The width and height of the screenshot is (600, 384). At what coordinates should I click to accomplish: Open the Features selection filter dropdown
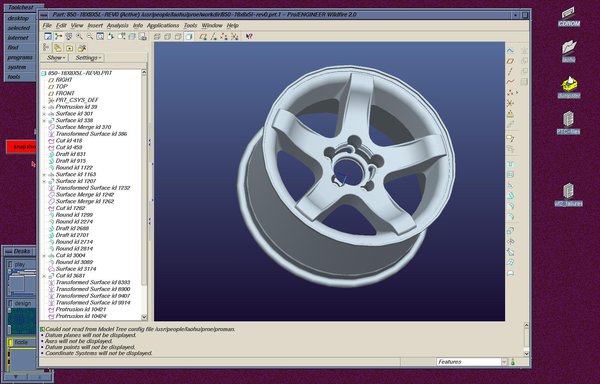(x=504, y=362)
